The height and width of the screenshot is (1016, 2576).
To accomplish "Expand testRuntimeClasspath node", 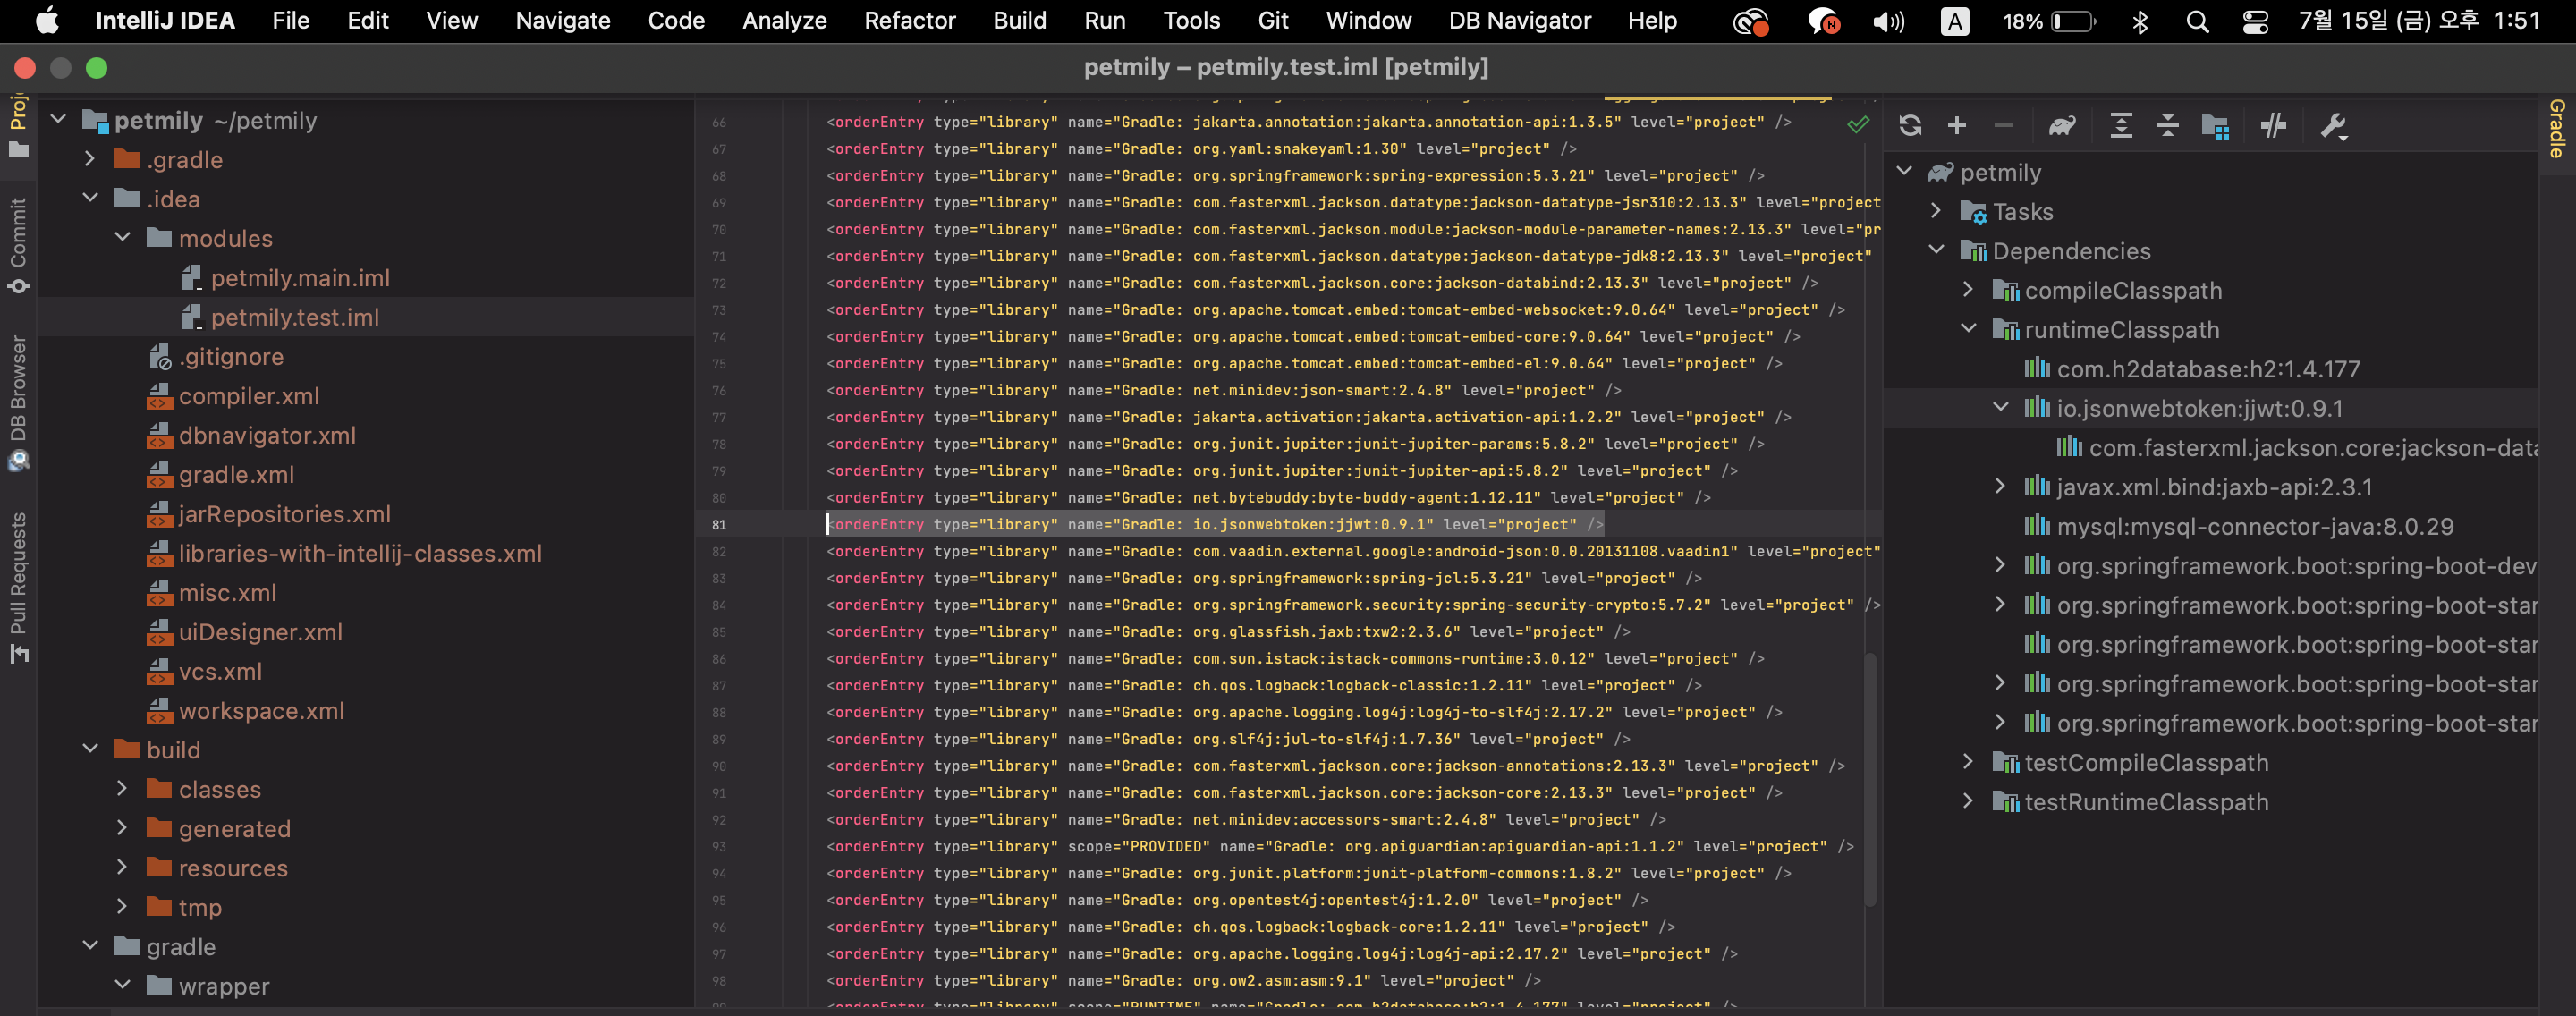I will click(x=1968, y=801).
